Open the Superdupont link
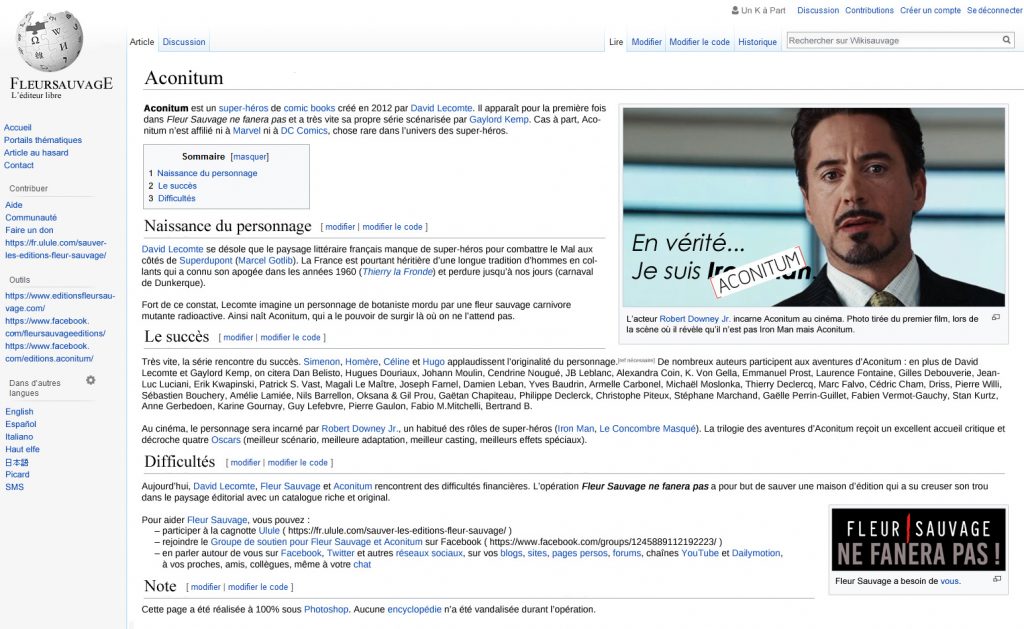Viewport: 1024px width, 629px height. click(x=206, y=260)
